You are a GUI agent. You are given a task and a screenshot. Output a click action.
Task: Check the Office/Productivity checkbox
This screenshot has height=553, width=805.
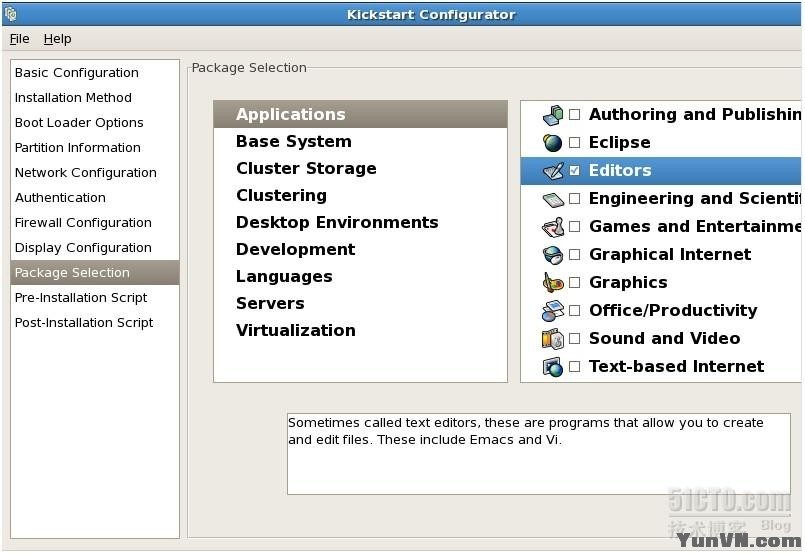pos(575,311)
